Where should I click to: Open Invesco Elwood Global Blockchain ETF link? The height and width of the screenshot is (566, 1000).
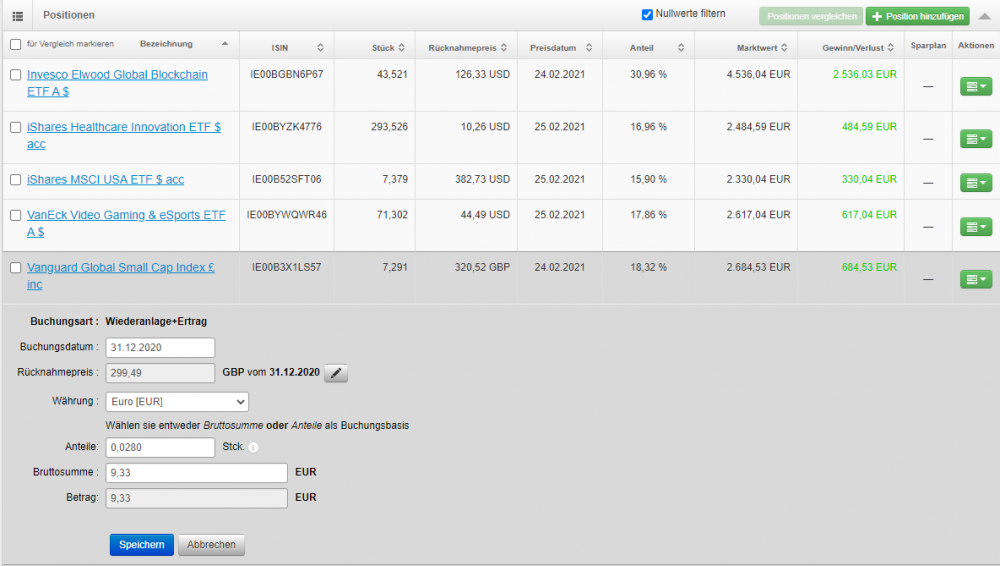(x=117, y=83)
